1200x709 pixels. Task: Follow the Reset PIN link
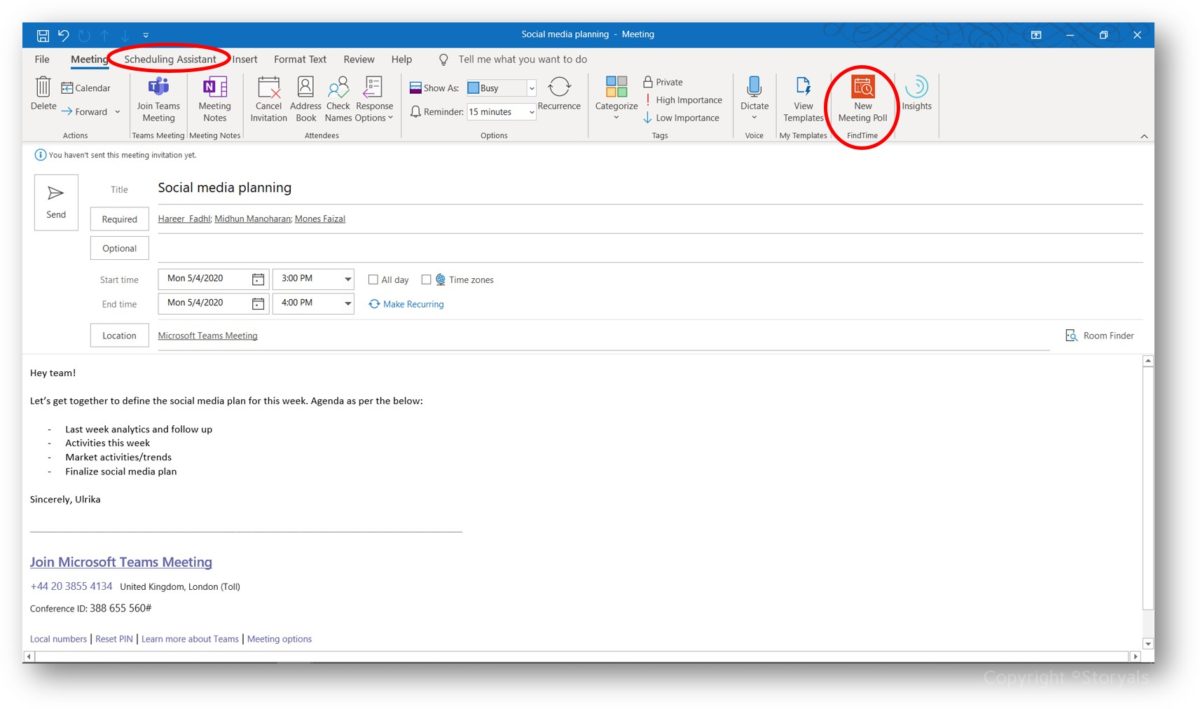pos(114,638)
